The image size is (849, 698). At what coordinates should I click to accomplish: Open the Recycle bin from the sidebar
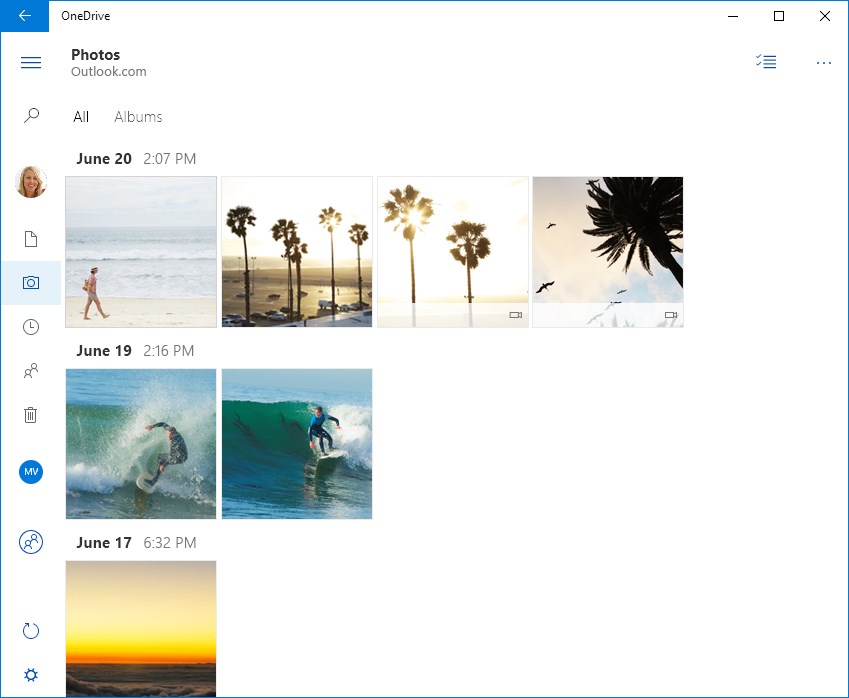pyautogui.click(x=30, y=414)
